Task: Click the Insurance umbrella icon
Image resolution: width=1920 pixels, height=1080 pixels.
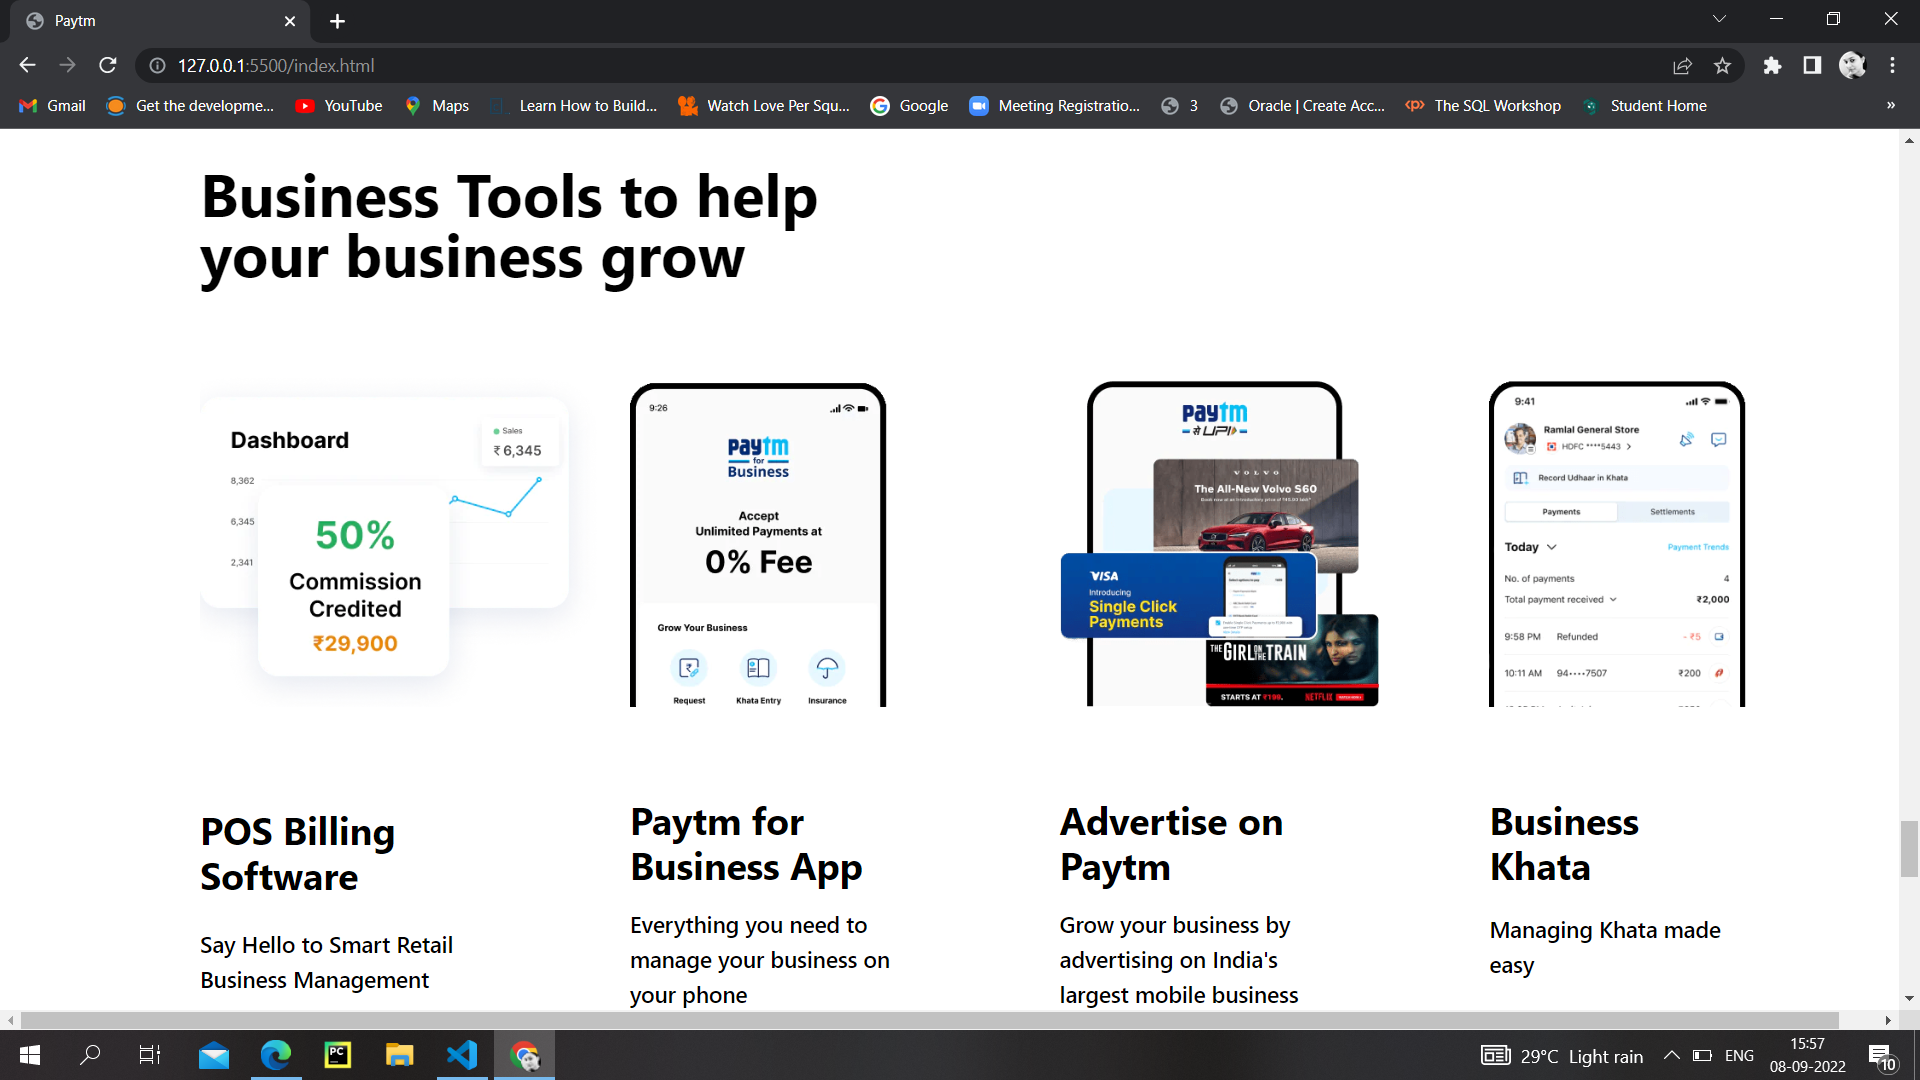Action: tap(826, 667)
